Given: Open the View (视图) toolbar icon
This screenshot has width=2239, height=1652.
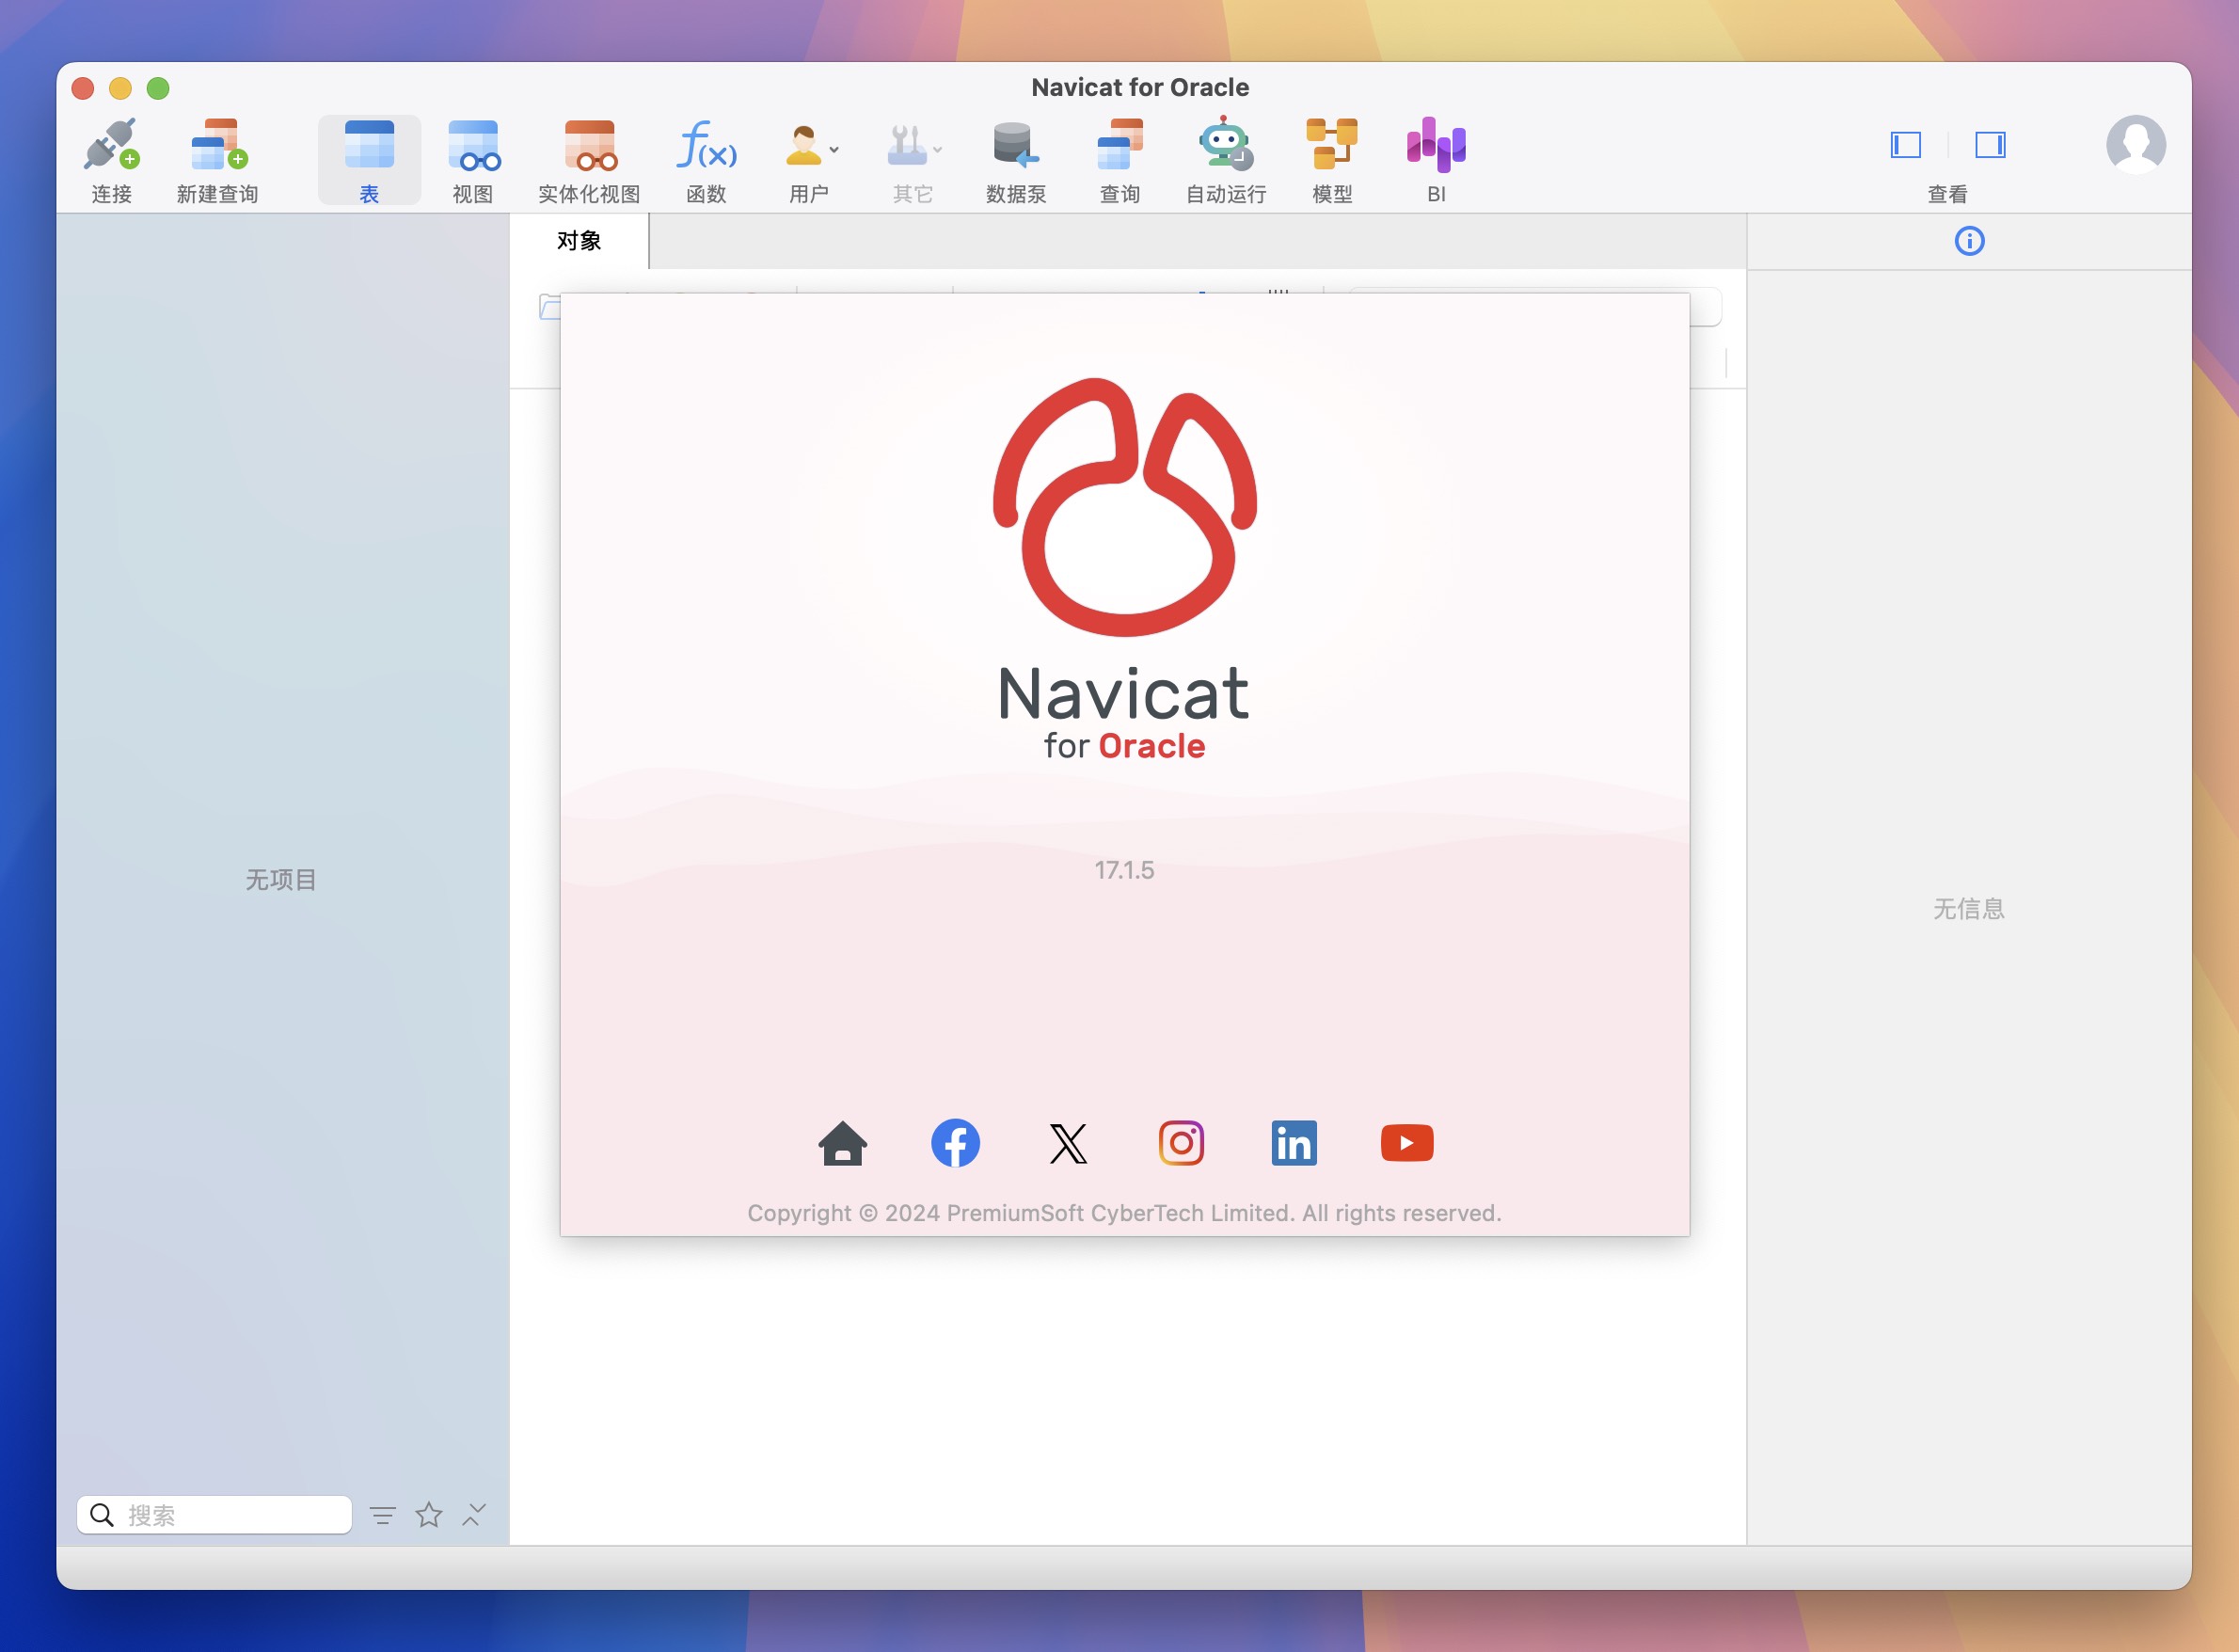Looking at the screenshot, I should [x=473, y=145].
